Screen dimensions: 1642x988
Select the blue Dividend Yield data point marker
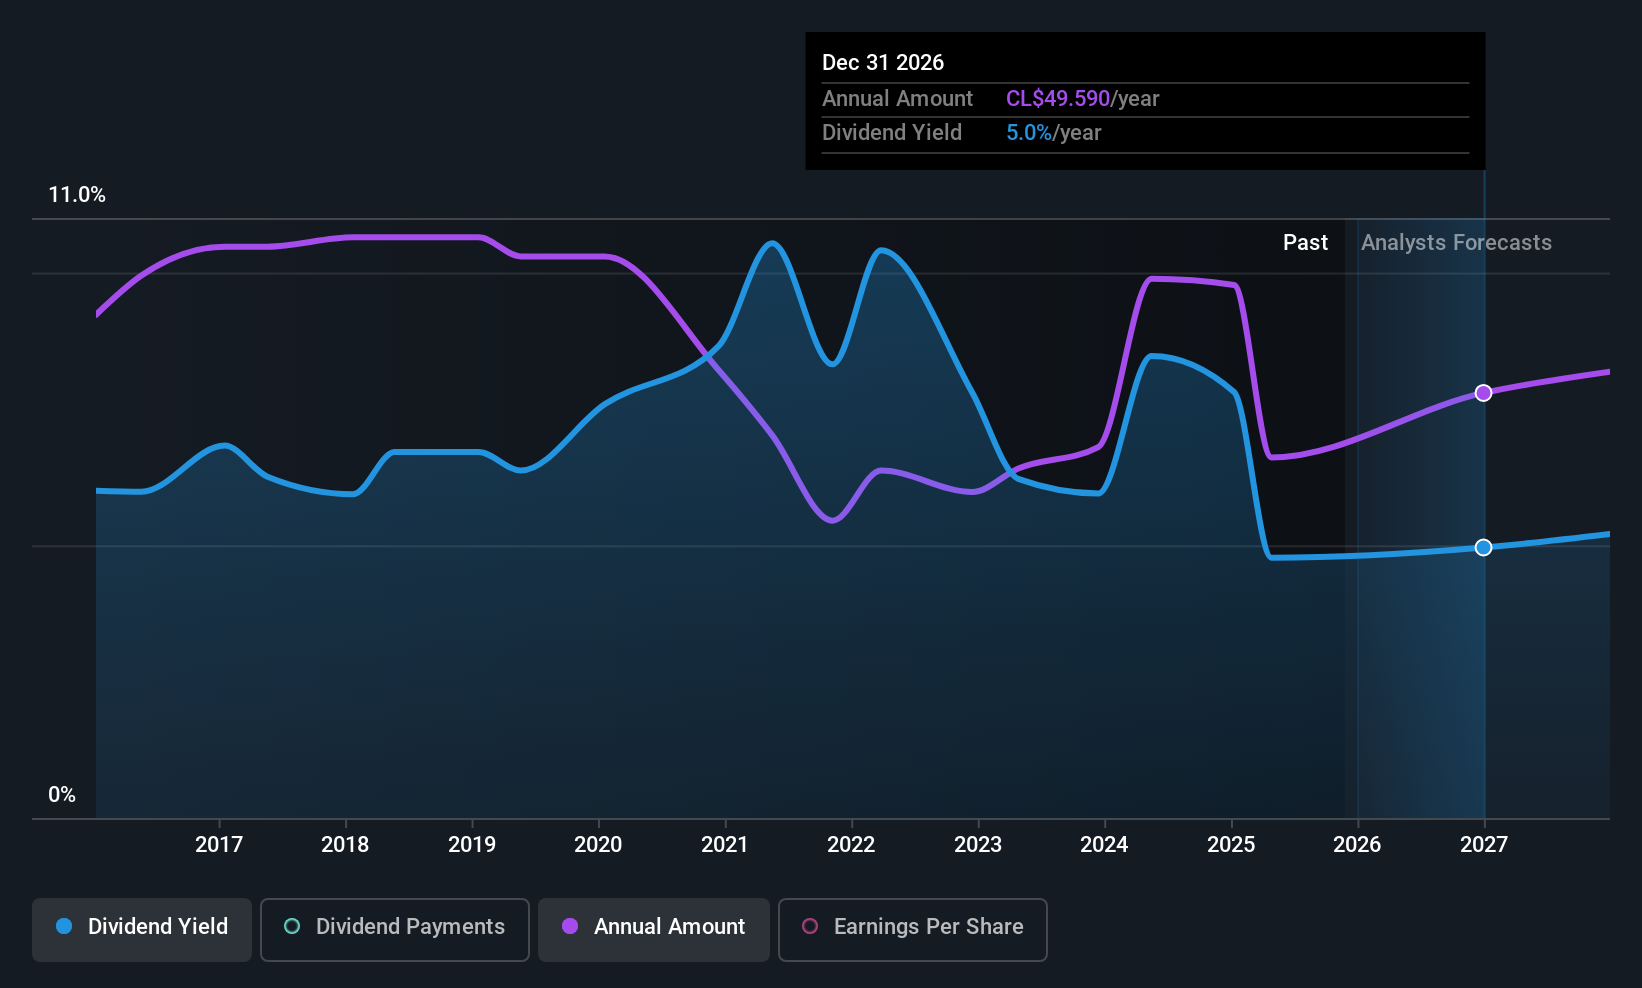click(x=1484, y=547)
